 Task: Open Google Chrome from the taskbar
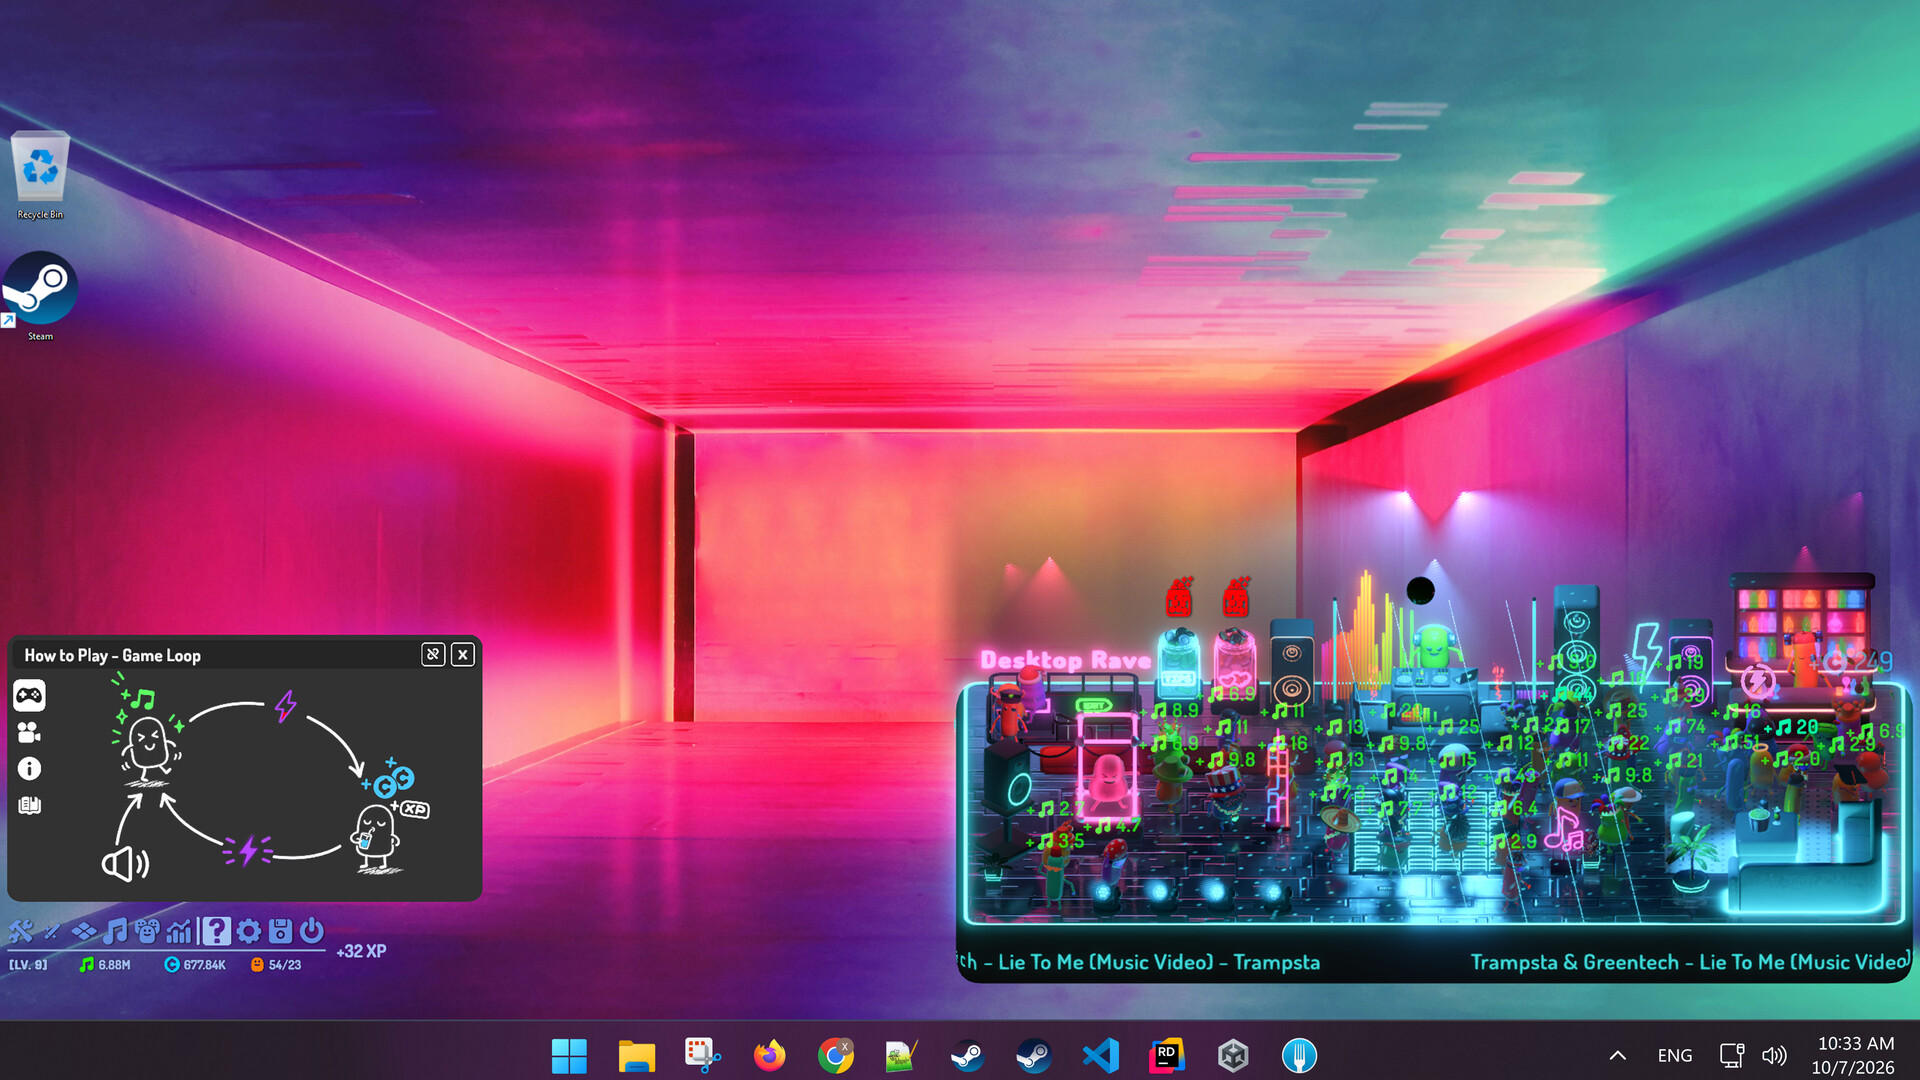tap(836, 1055)
